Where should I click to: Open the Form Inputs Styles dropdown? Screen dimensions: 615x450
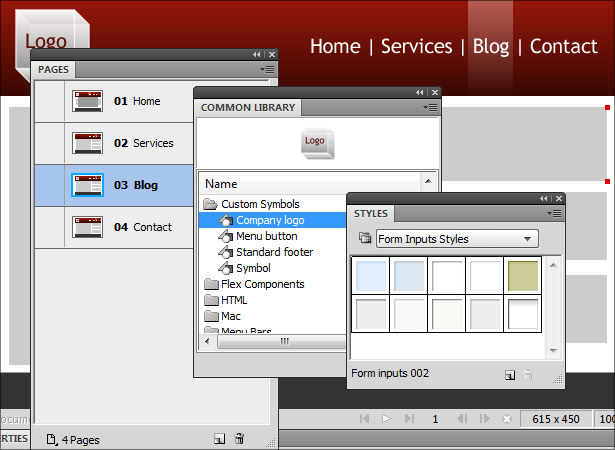(457, 239)
